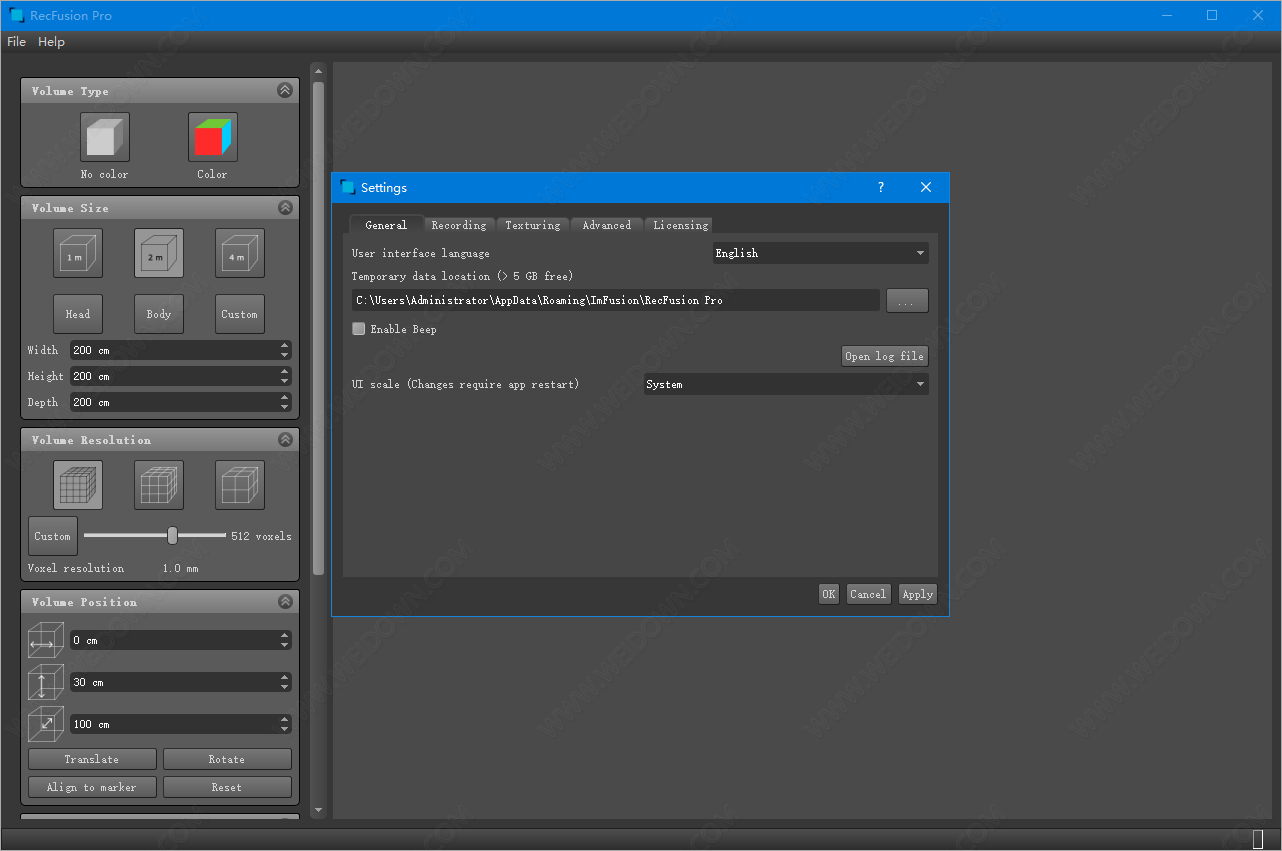Click the Settings dialog logo icon
Viewport: 1282px width, 851px height.
click(348, 187)
